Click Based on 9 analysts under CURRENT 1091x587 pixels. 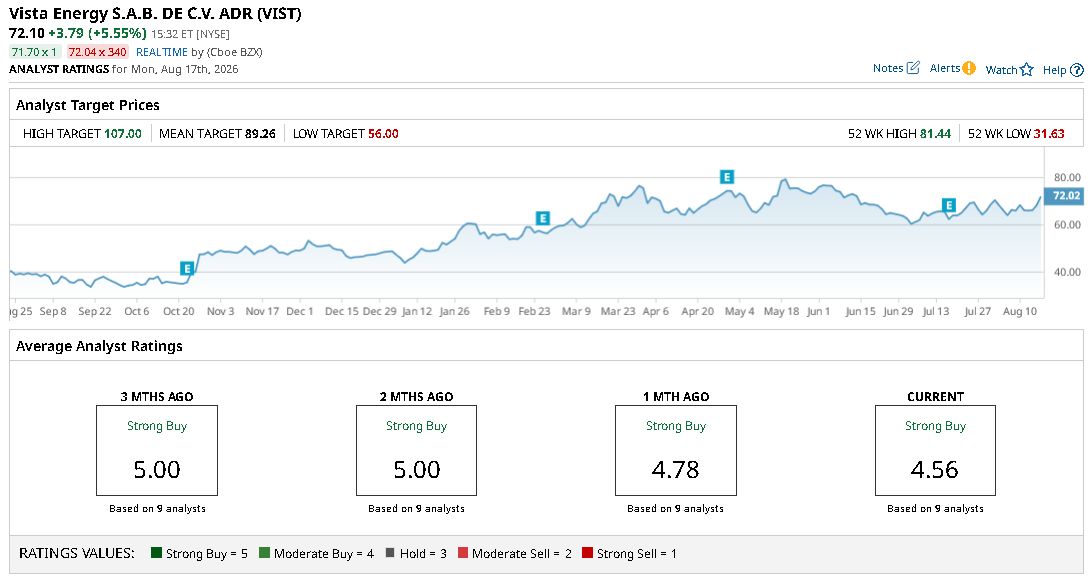point(935,508)
